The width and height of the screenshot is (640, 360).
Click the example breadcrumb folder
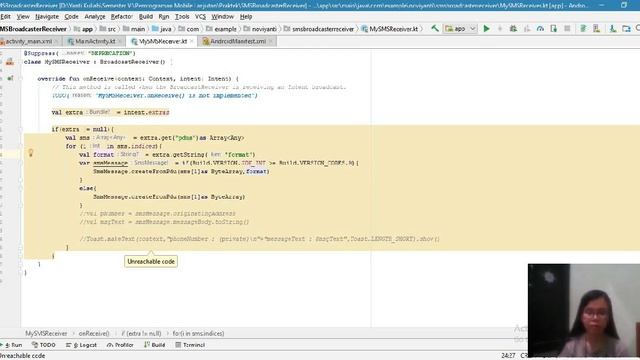[221, 29]
